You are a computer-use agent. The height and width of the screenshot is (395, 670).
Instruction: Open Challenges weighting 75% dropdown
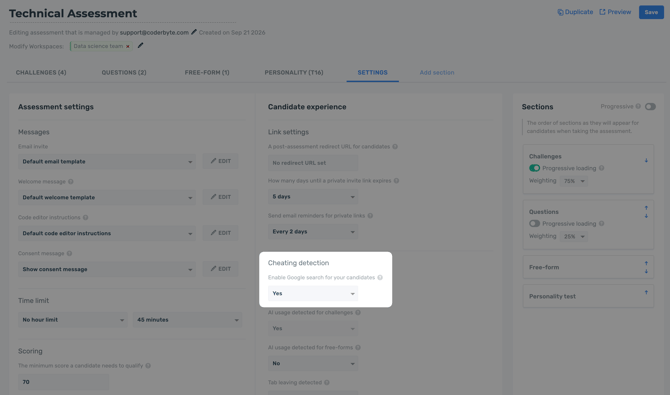coord(574,181)
